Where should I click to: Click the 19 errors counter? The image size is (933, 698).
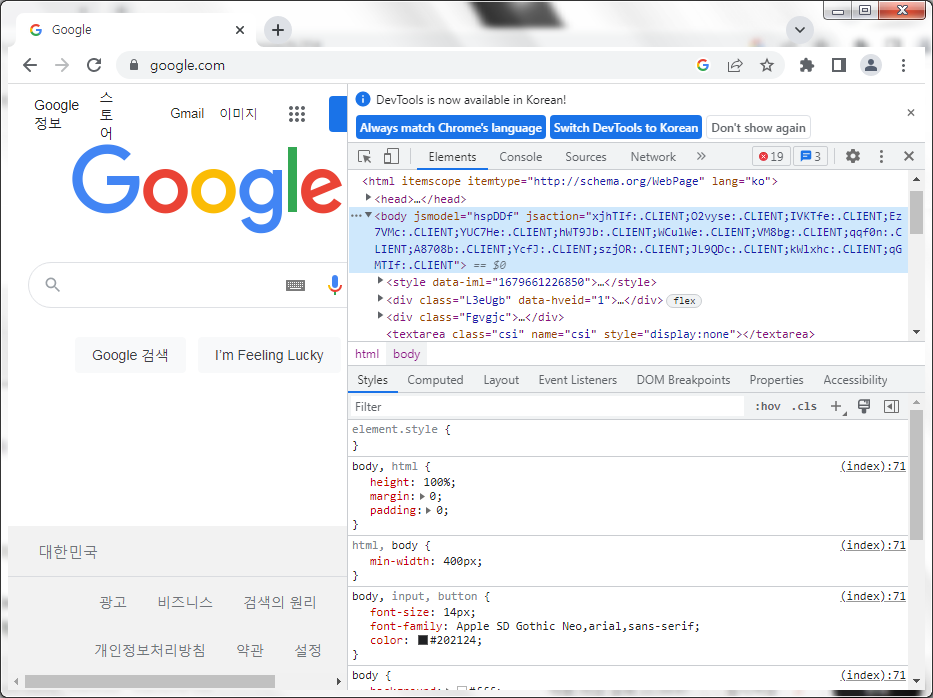[771, 156]
